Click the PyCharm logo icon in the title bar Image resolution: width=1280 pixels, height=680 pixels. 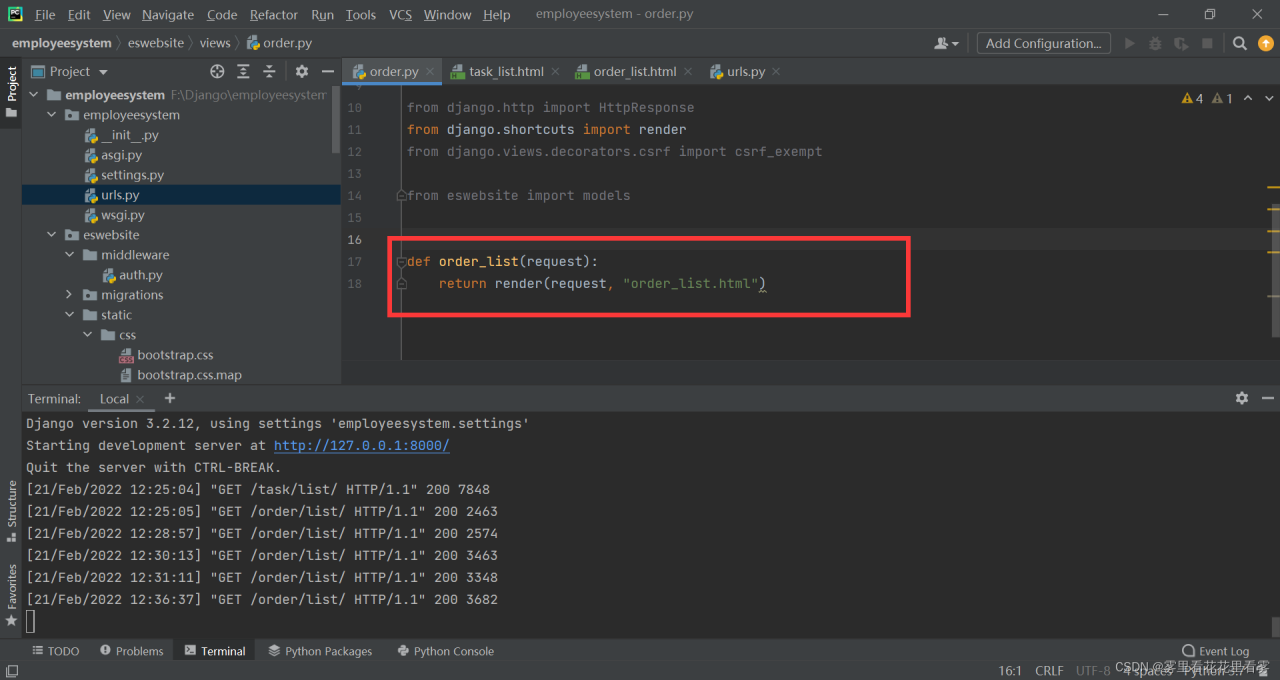(x=15, y=14)
